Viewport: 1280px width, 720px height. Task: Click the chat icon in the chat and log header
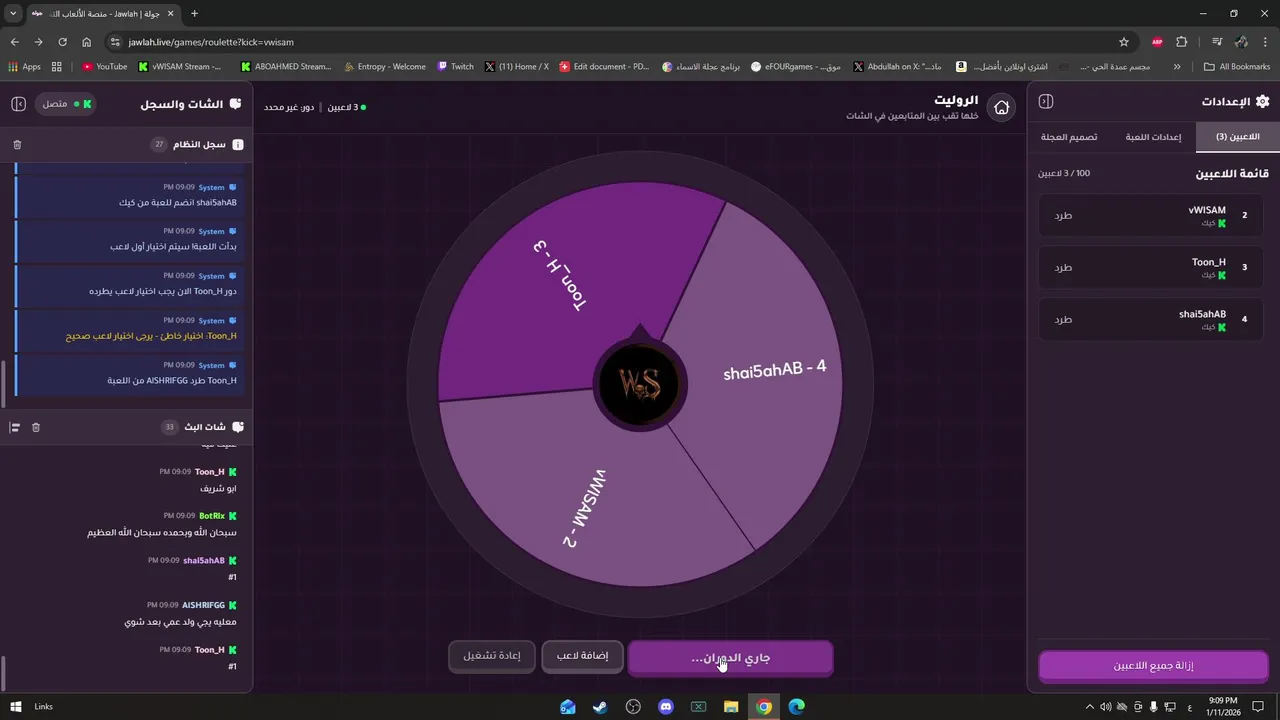coord(235,104)
